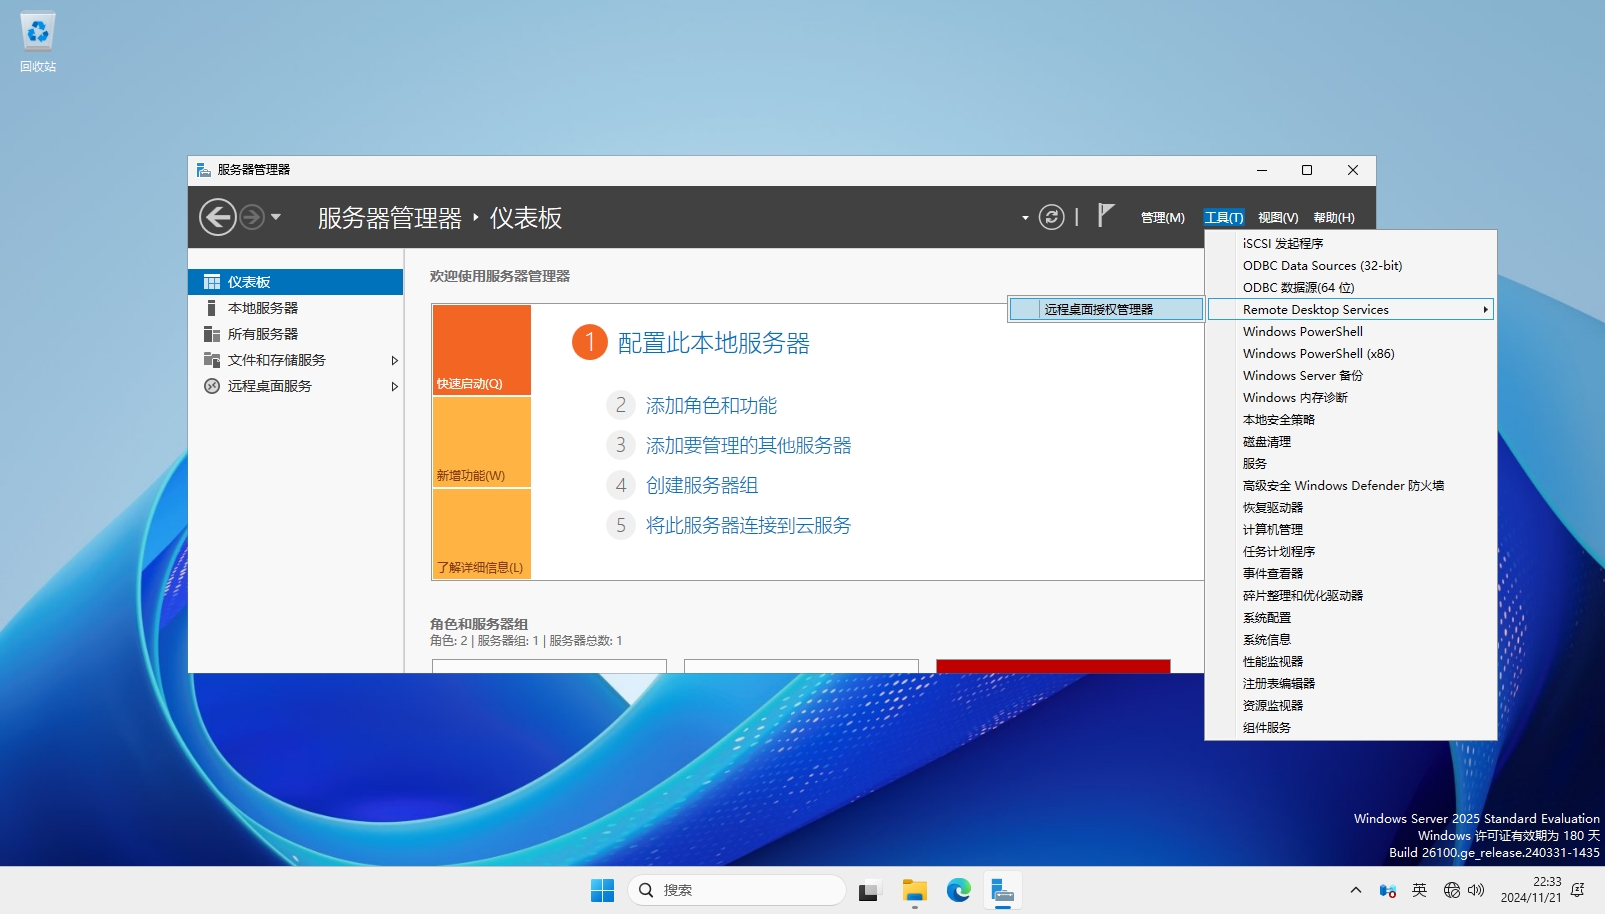Viewport: 1605px width, 914px height.
Task: Click the refresh icon in header
Action: coord(1051,217)
